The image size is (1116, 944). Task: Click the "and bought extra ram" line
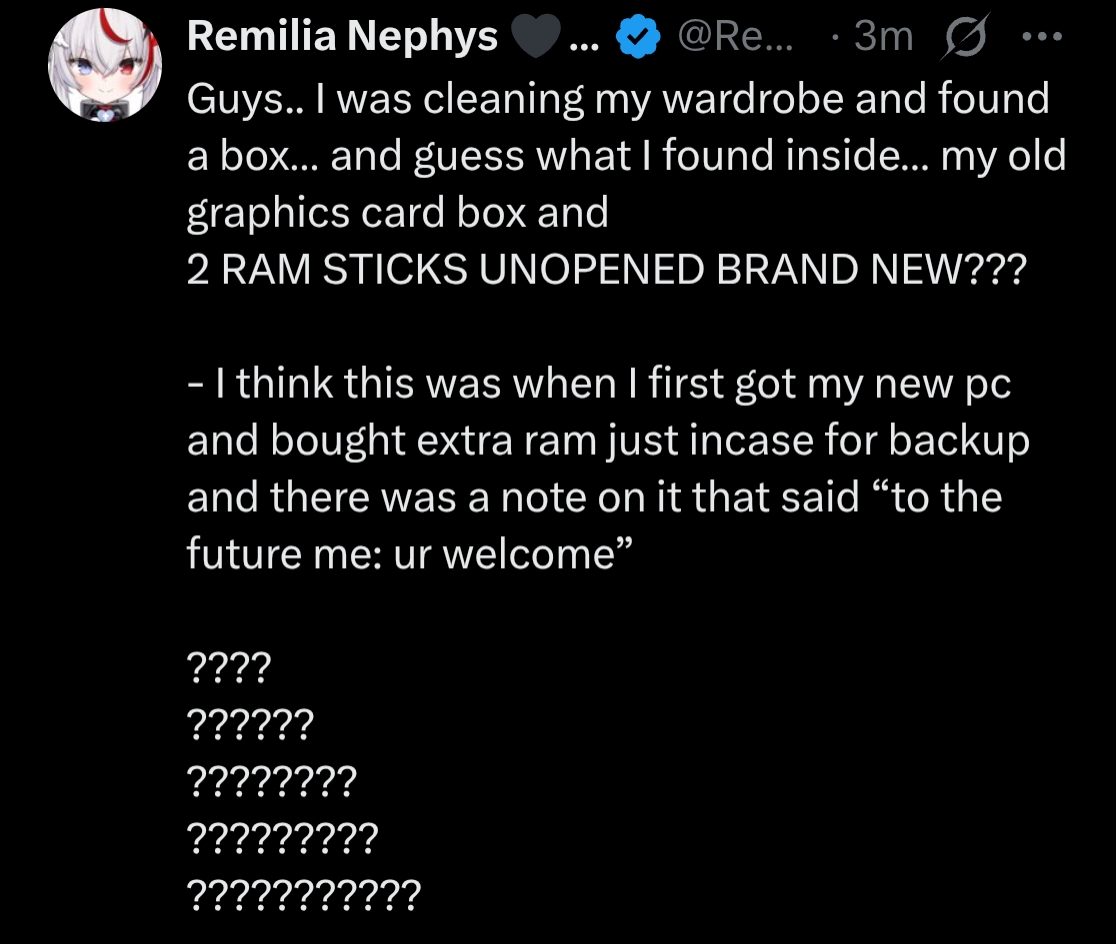(608, 440)
